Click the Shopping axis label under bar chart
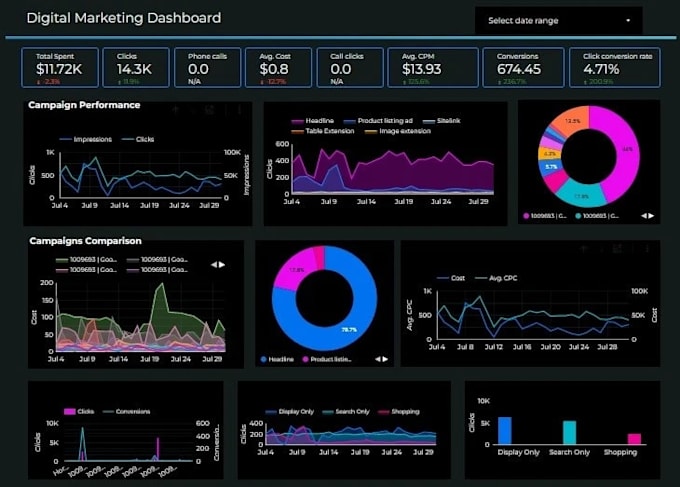680x487 pixels. [621, 452]
